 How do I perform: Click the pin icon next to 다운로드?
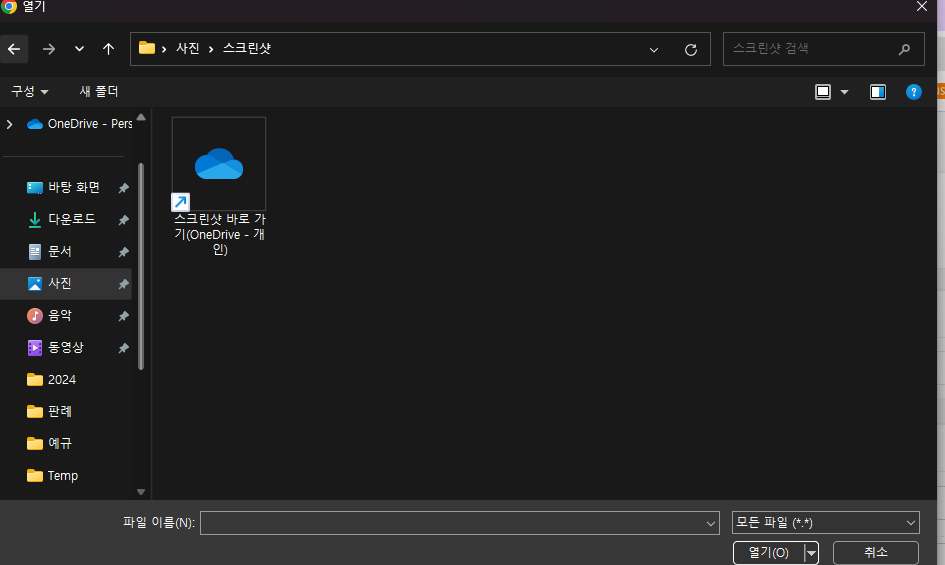click(x=124, y=220)
